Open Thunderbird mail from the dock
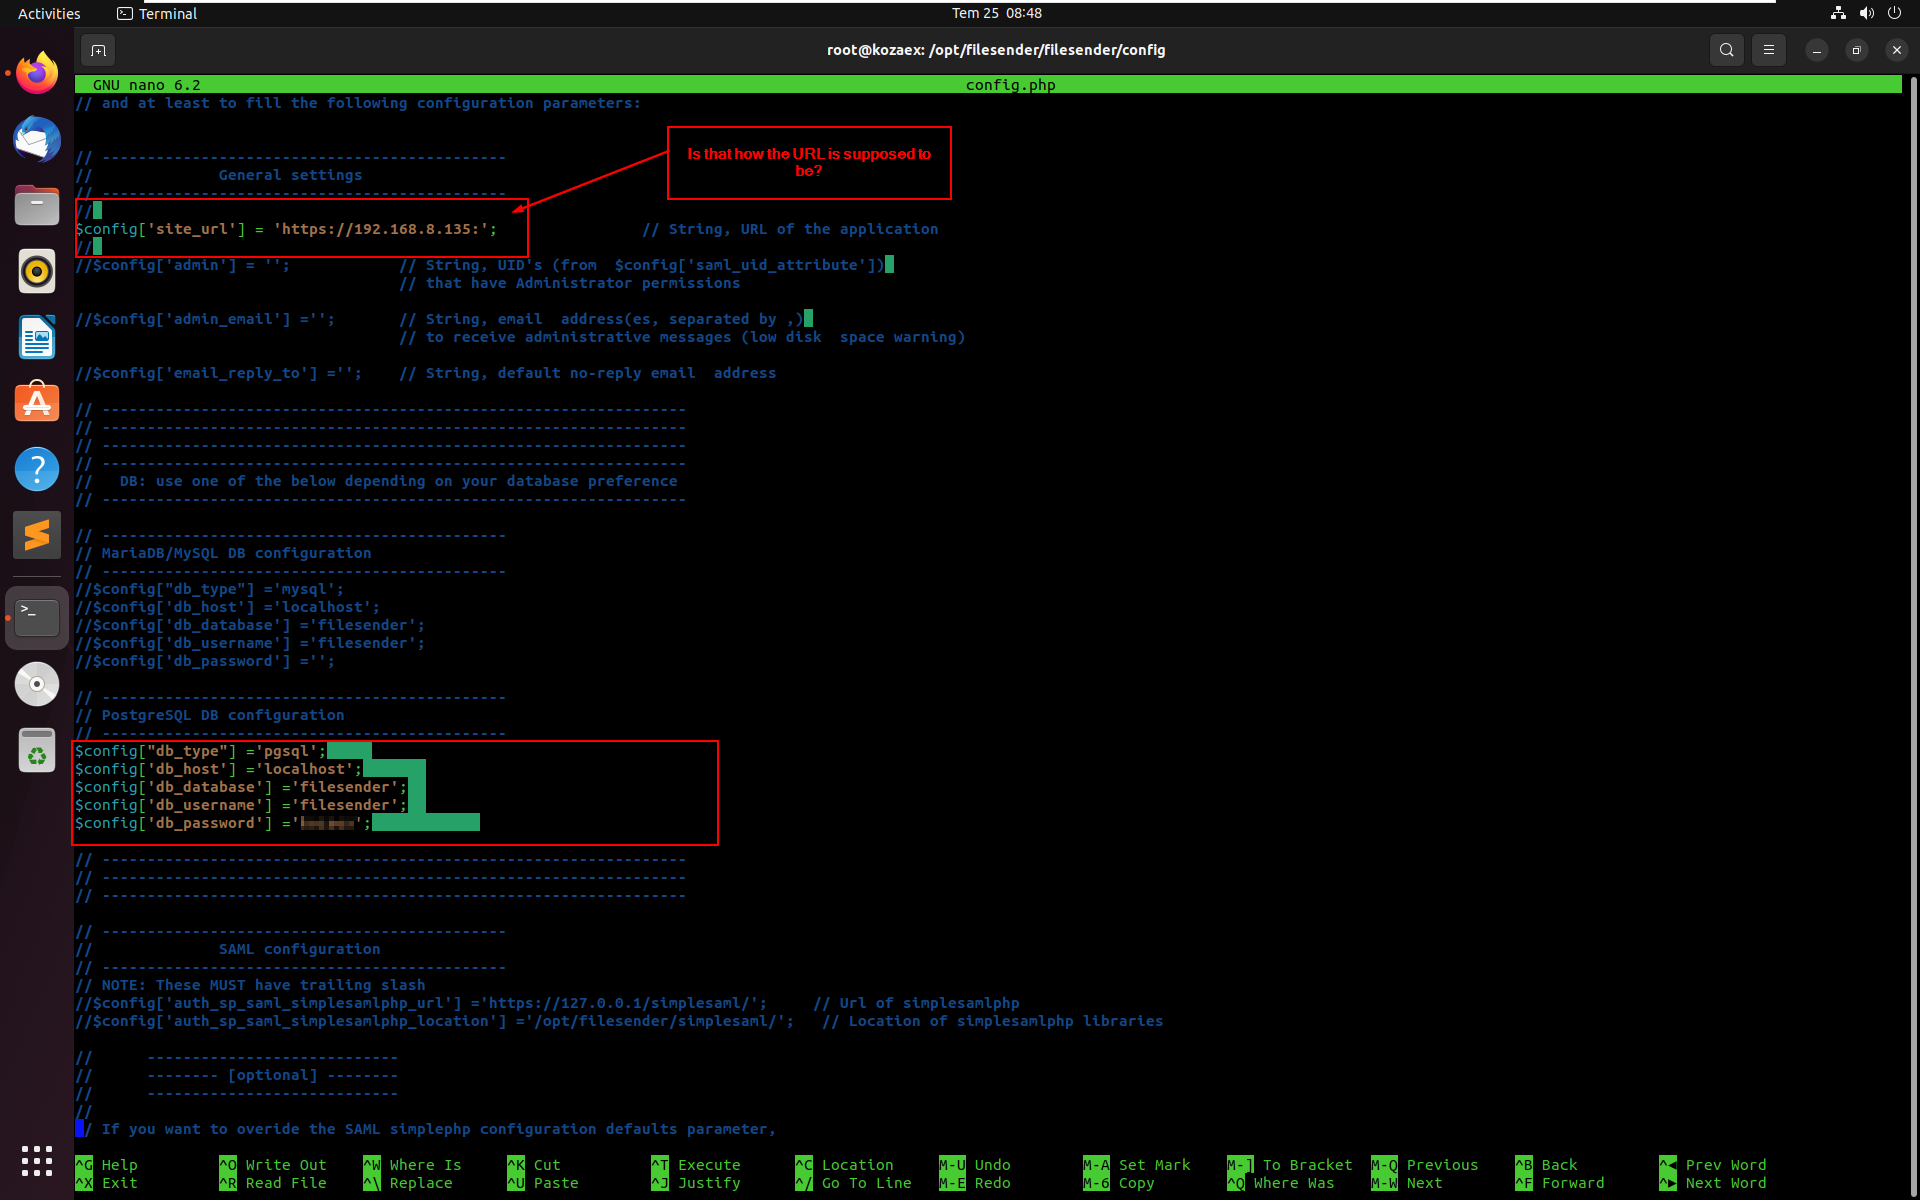 [x=36, y=139]
